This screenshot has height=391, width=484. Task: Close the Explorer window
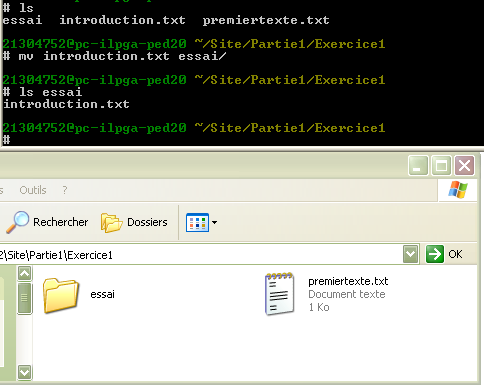(465, 165)
